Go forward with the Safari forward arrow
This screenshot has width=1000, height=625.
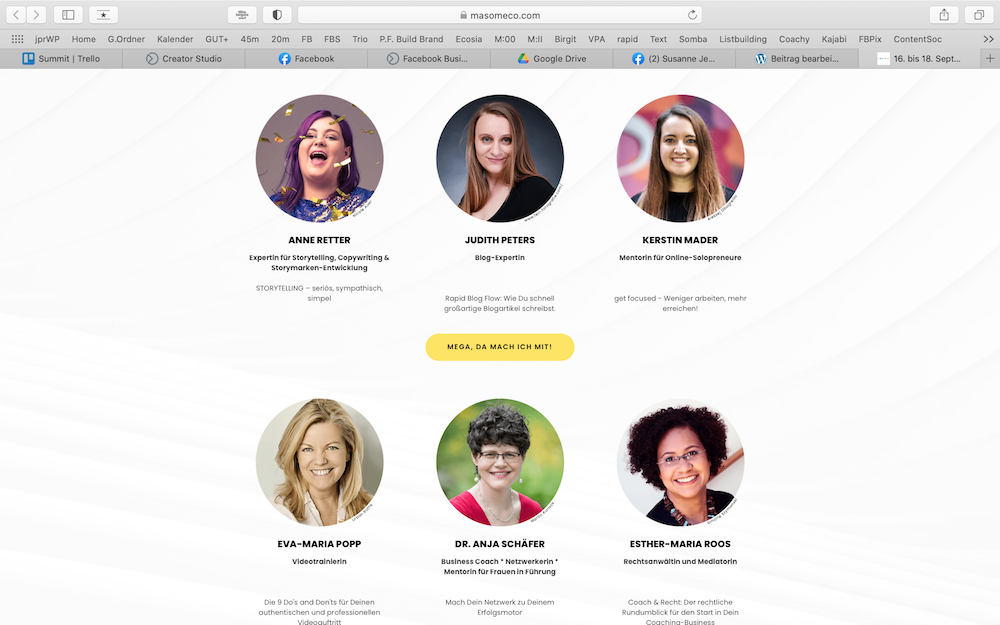click(x=36, y=15)
